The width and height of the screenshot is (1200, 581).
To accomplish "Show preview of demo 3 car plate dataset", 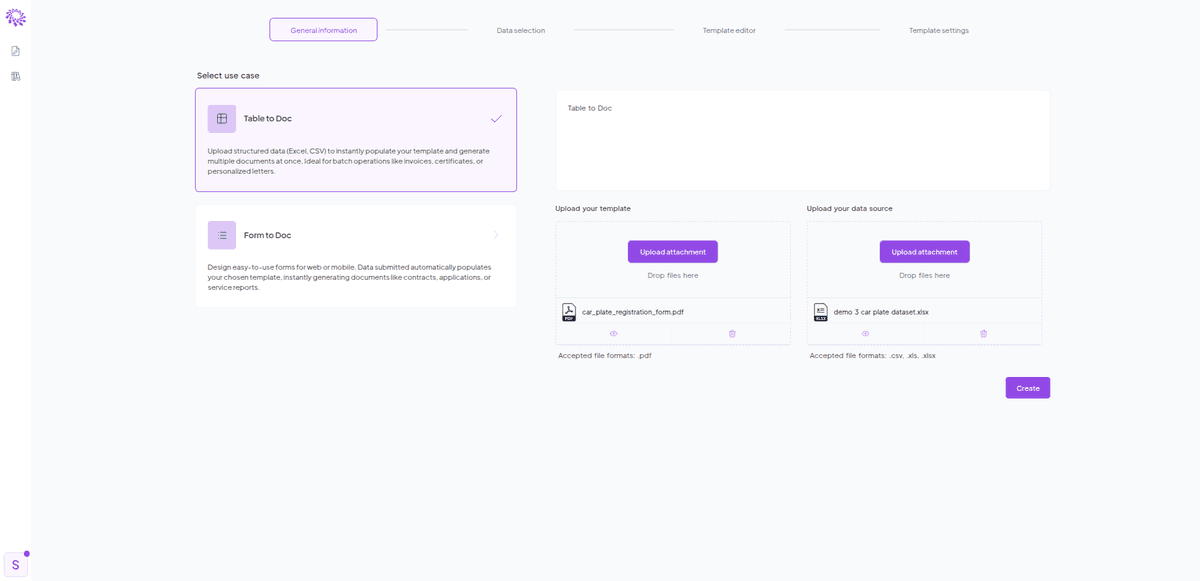I will coord(864,333).
